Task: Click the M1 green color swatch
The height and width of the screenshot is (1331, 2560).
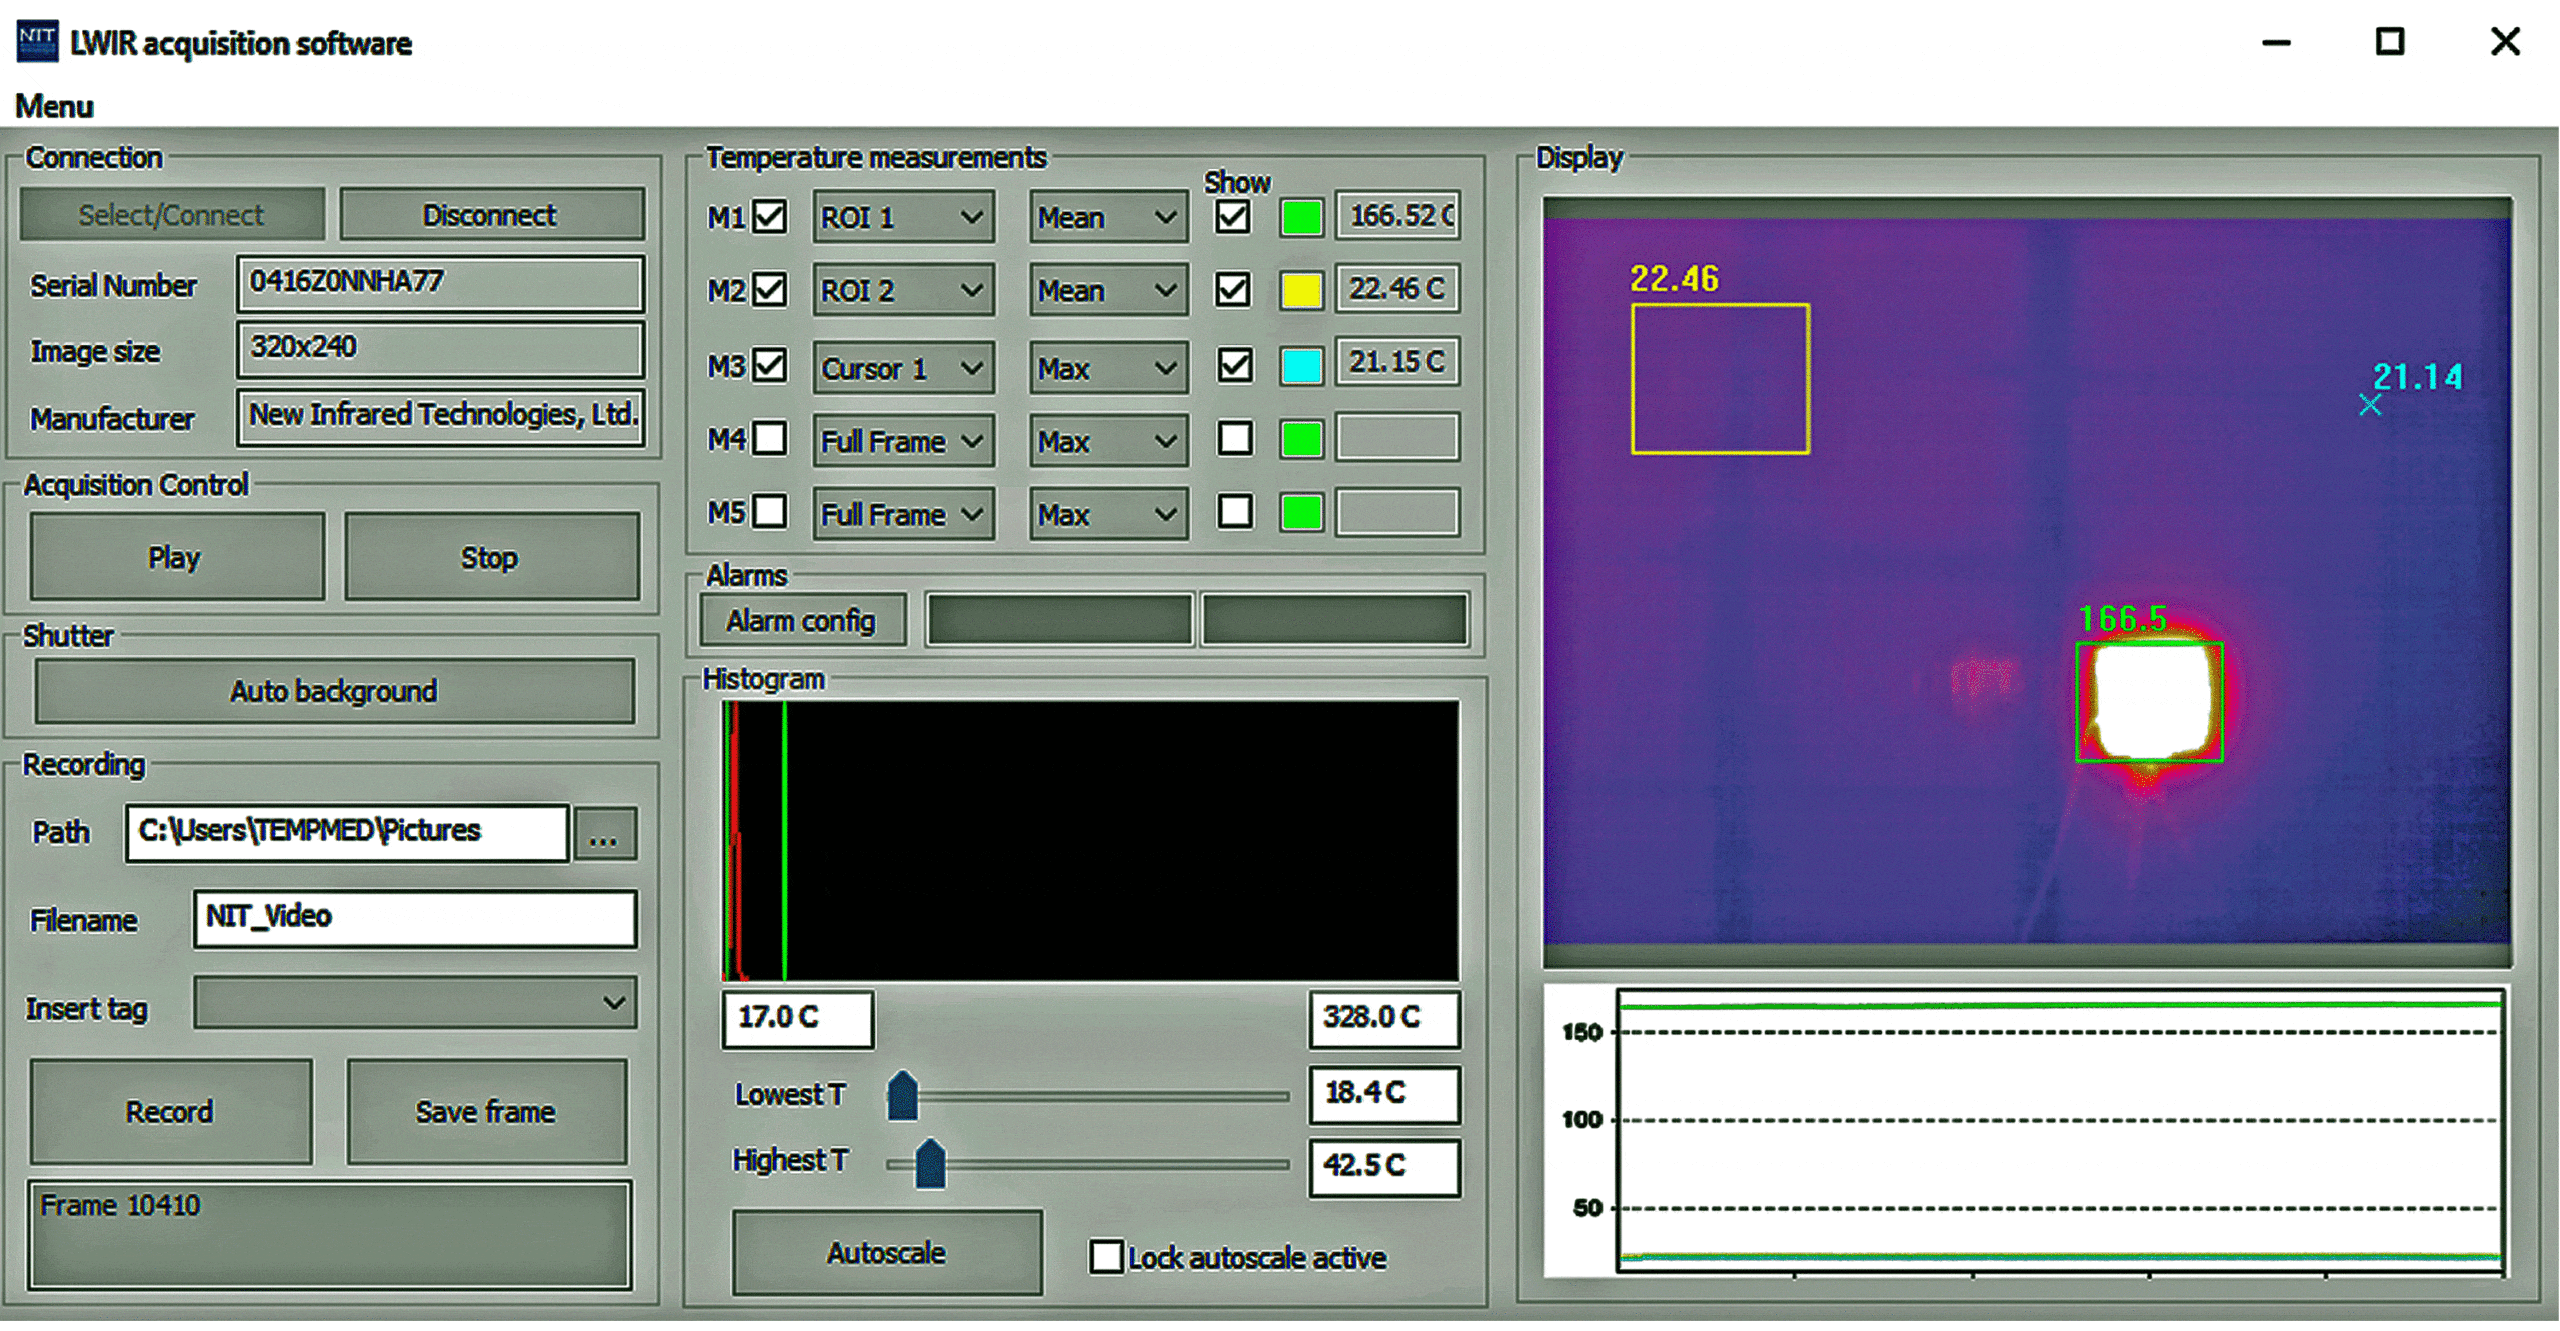Action: pos(1301,217)
